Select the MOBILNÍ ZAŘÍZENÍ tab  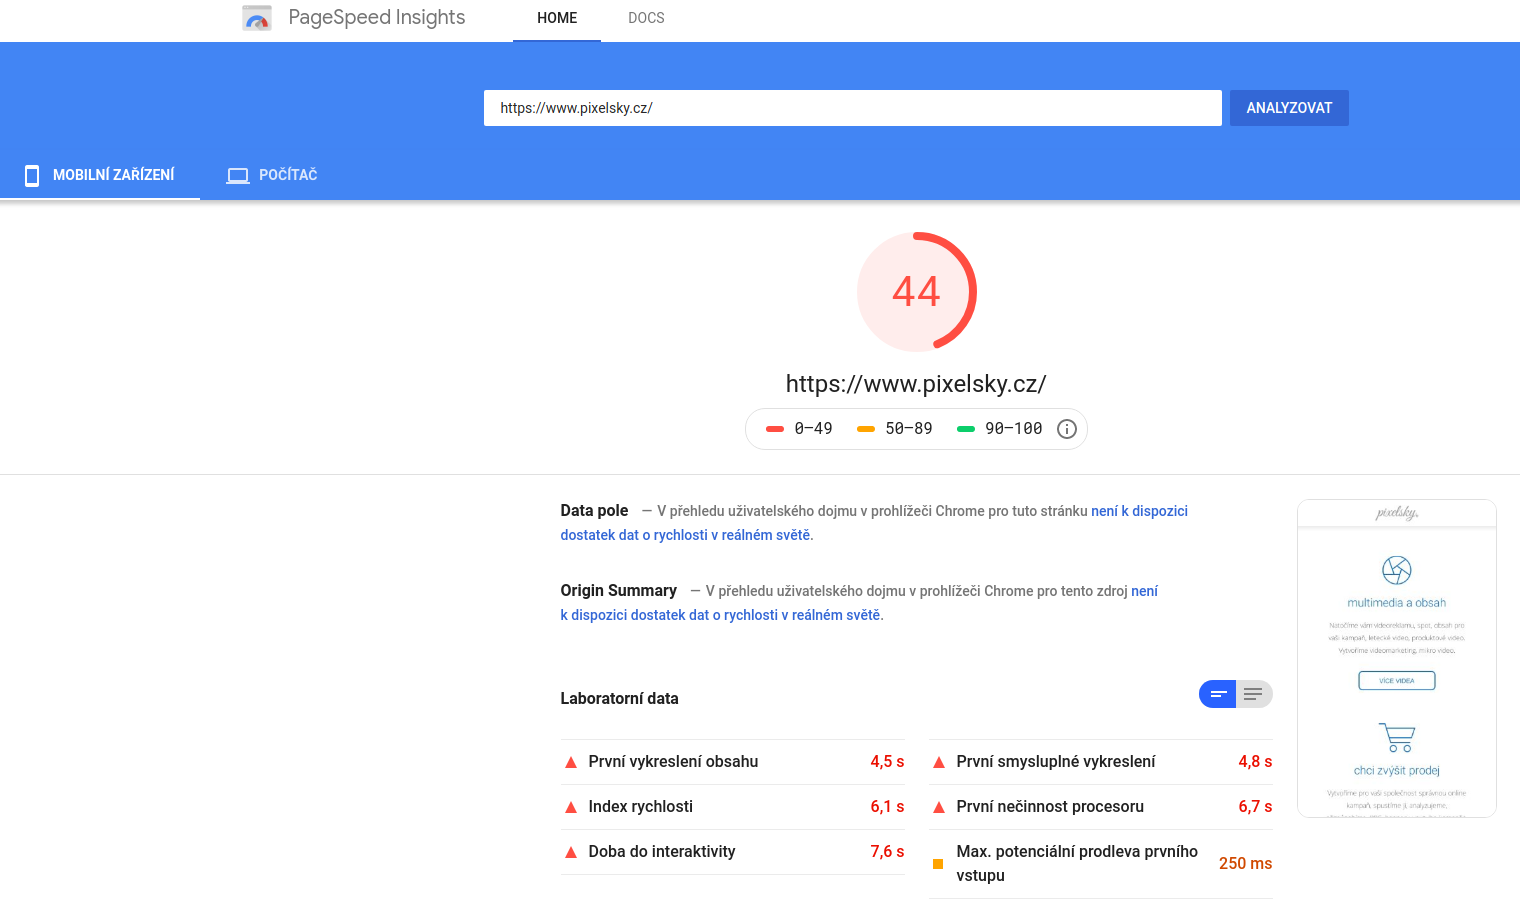pyautogui.click(x=100, y=175)
